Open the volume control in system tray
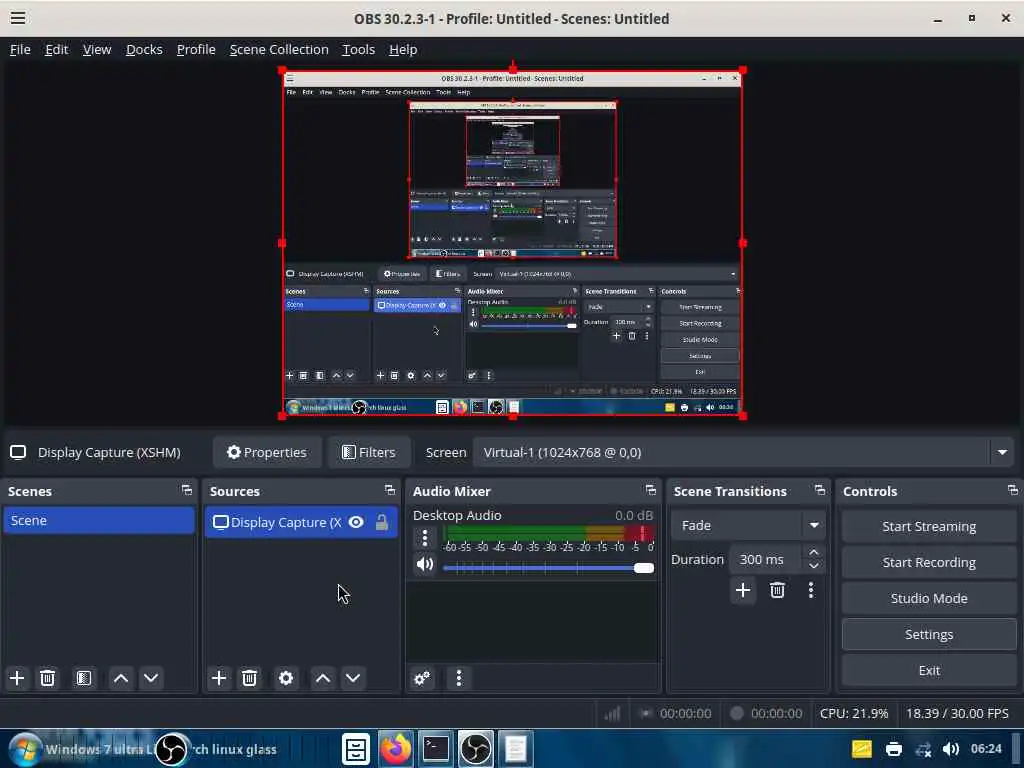The width and height of the screenshot is (1024, 768). (x=951, y=749)
